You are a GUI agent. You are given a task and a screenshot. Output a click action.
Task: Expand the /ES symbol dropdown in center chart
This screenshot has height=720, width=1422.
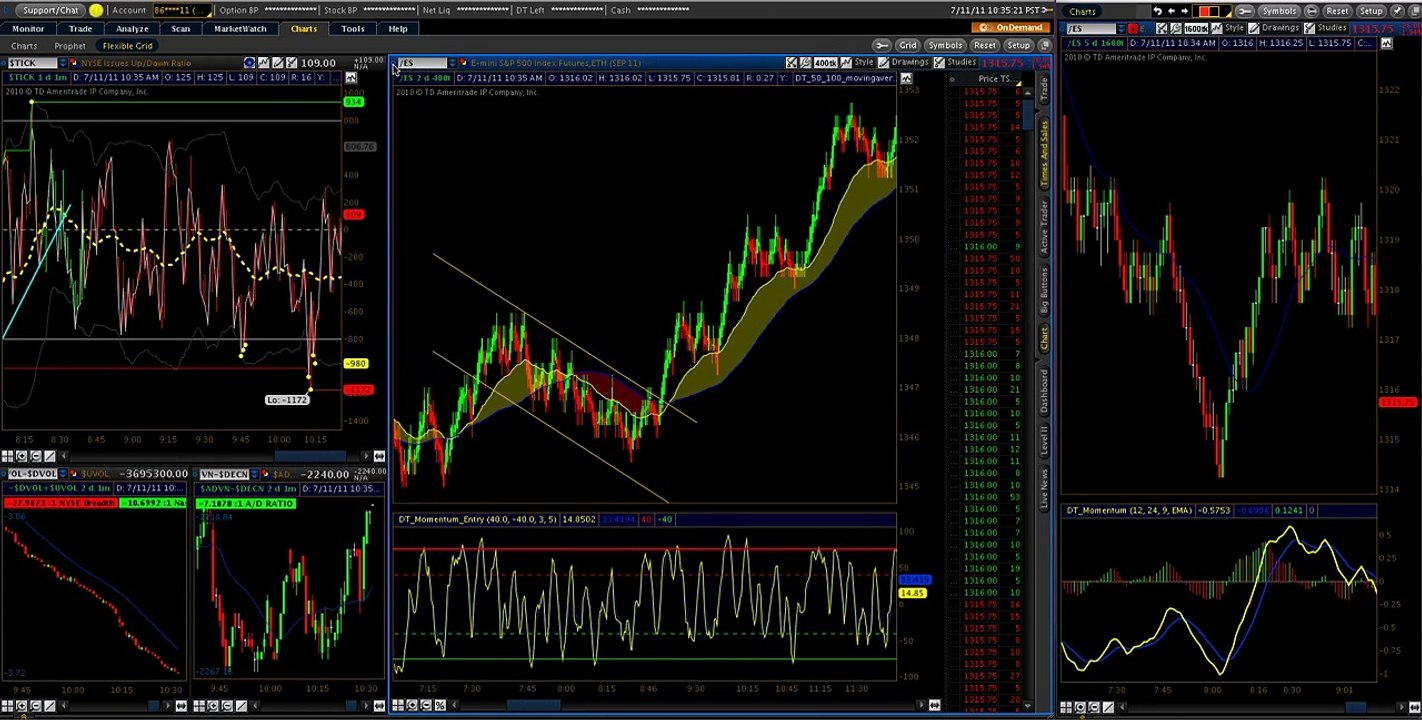tap(452, 63)
